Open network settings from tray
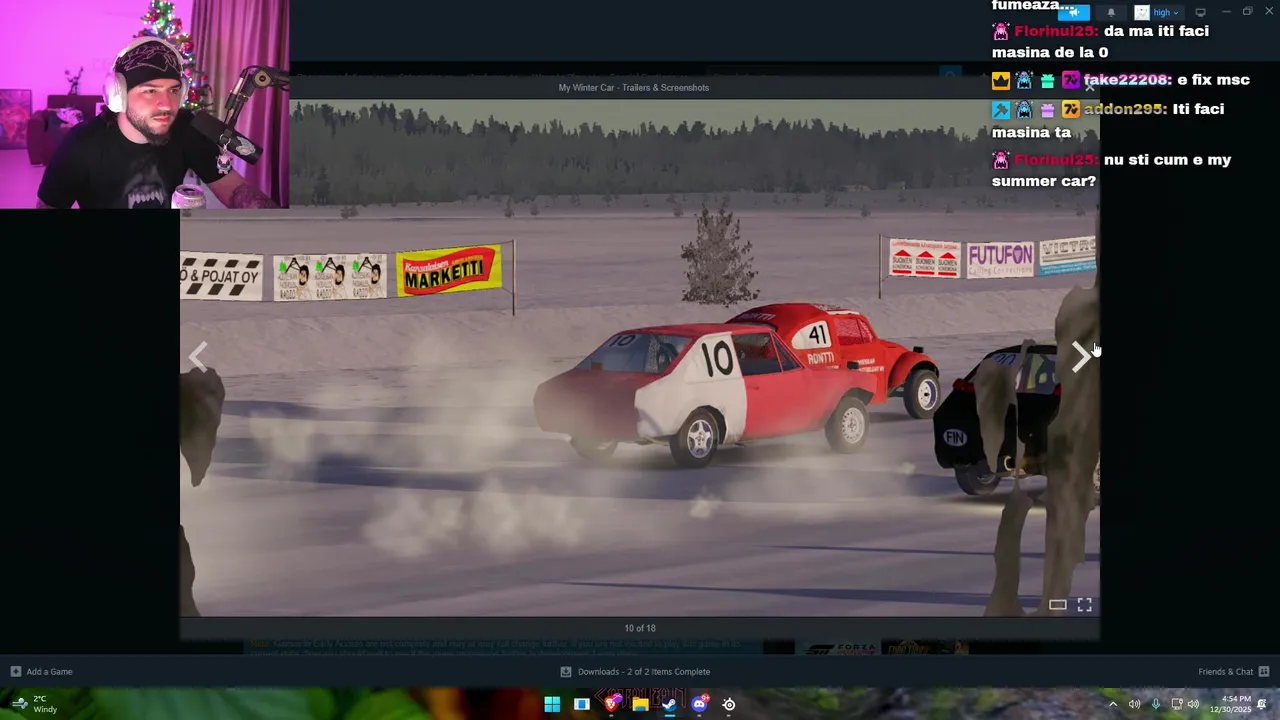Viewport: 1280px width, 720px height. pyautogui.click(x=1176, y=704)
